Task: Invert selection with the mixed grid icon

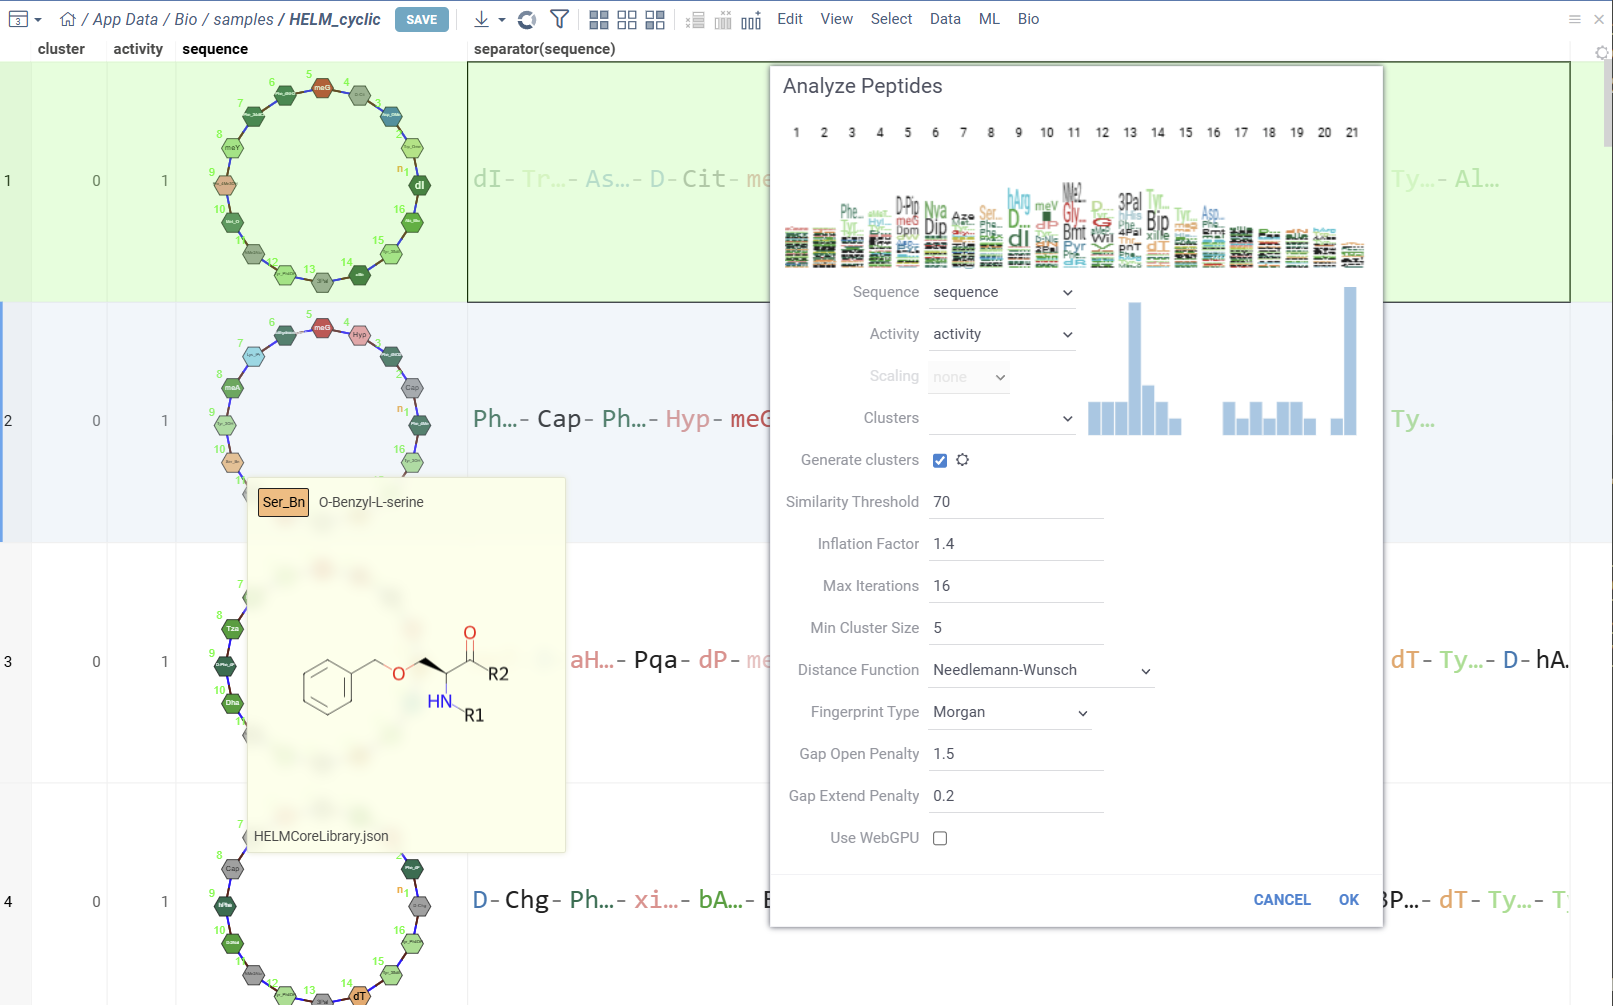Action: pos(655,19)
